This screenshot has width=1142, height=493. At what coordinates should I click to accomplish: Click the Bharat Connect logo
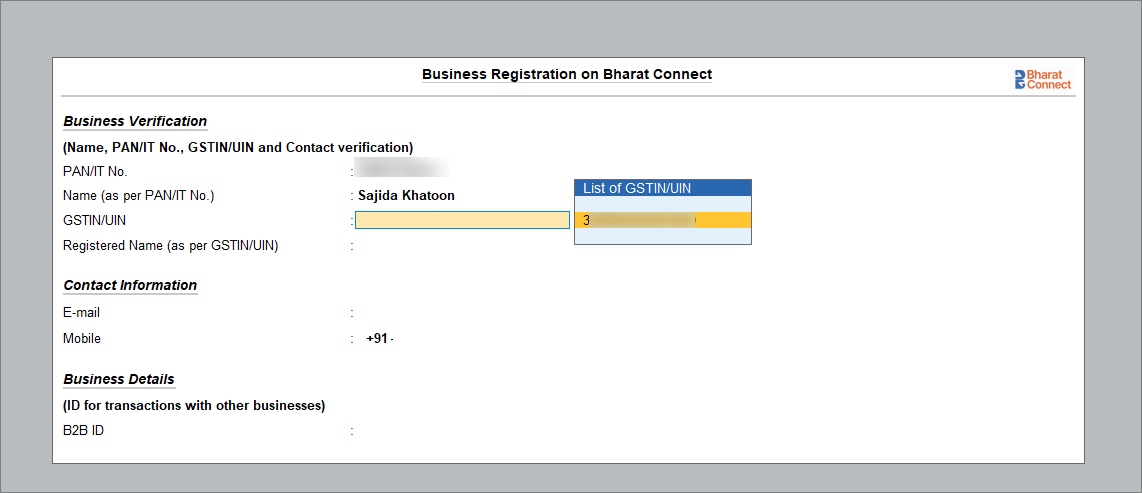tap(1042, 80)
